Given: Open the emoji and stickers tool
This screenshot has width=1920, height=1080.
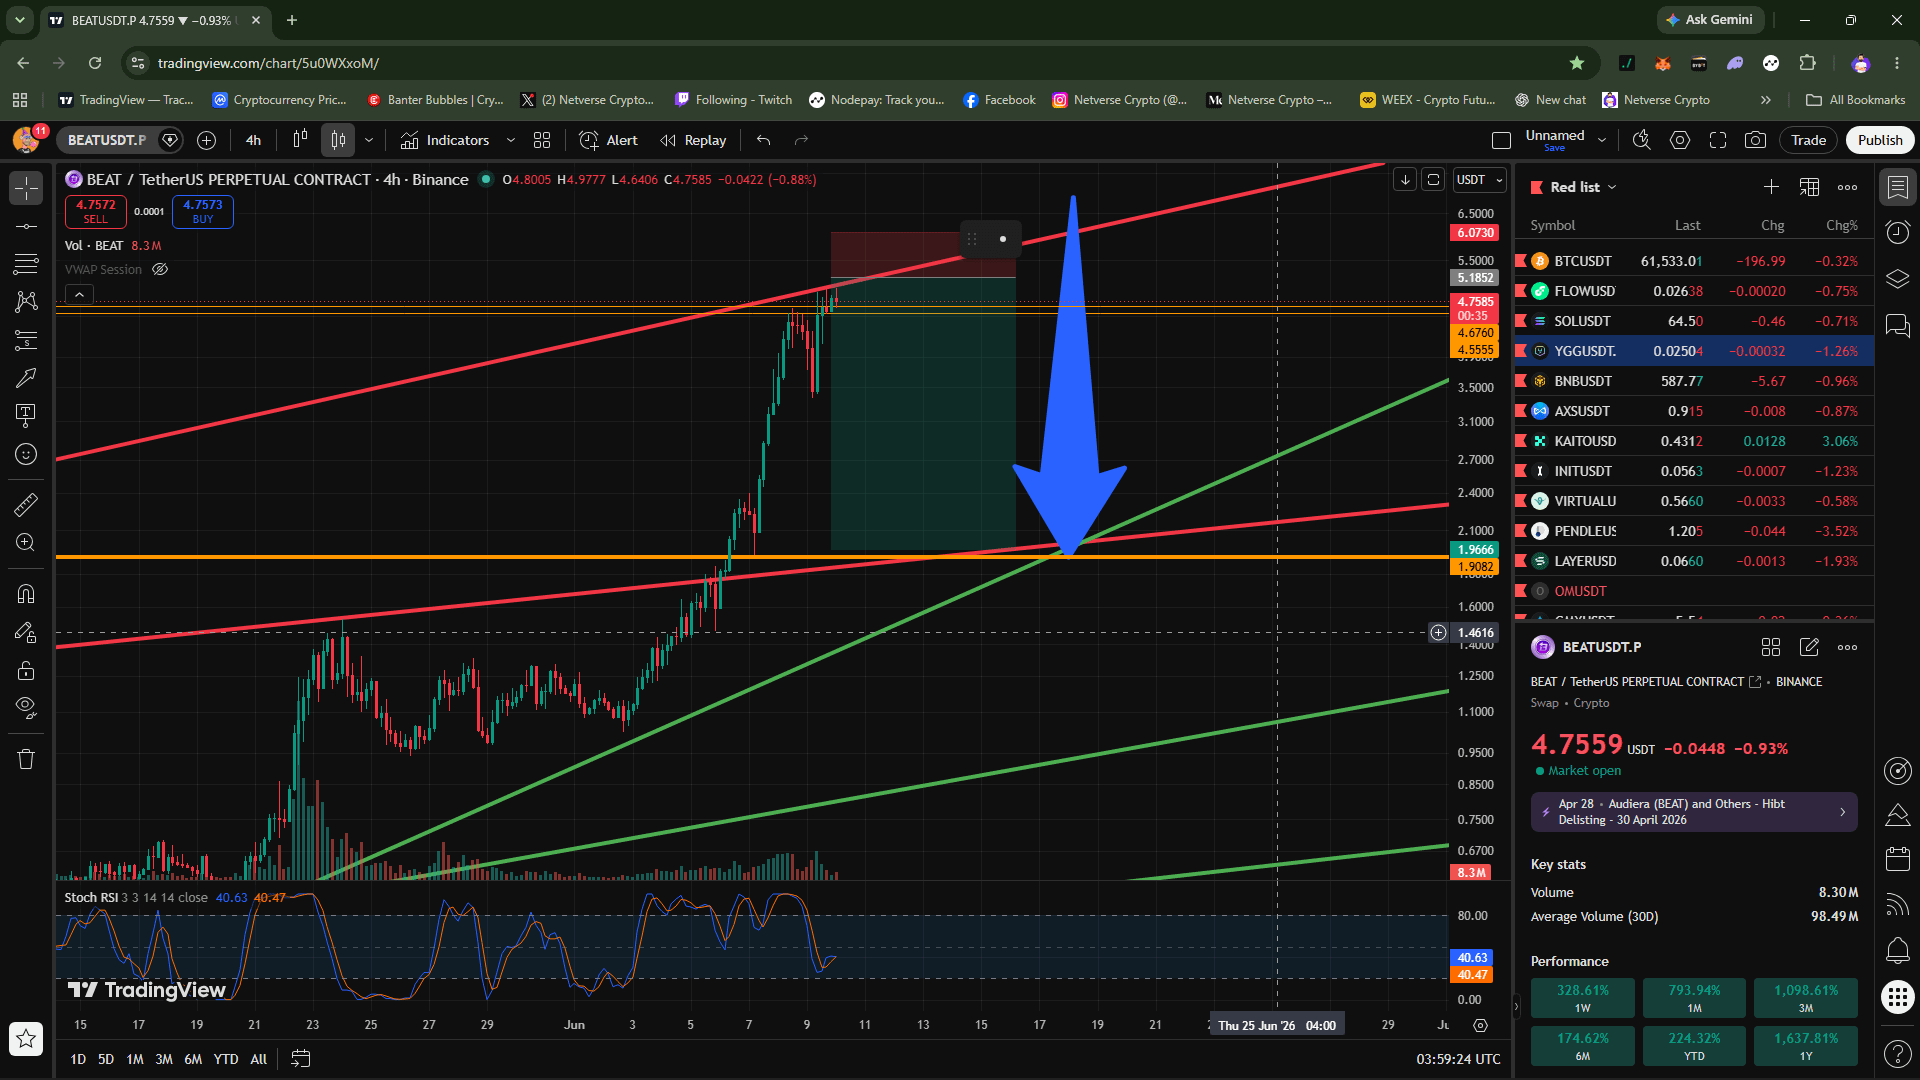Looking at the screenshot, I should (x=26, y=454).
